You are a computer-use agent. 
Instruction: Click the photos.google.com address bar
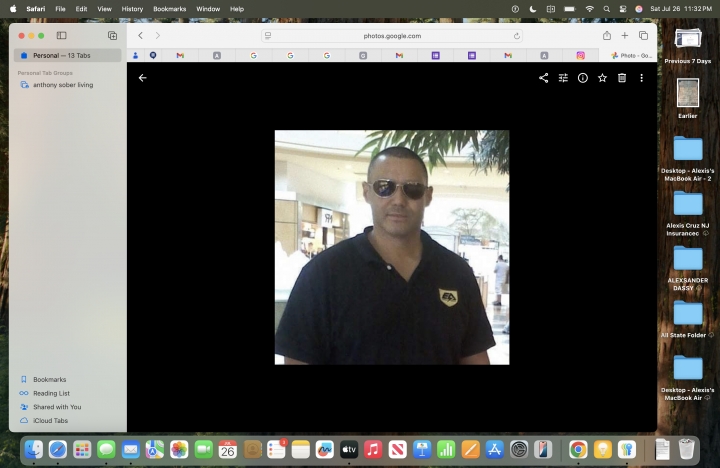click(392, 35)
